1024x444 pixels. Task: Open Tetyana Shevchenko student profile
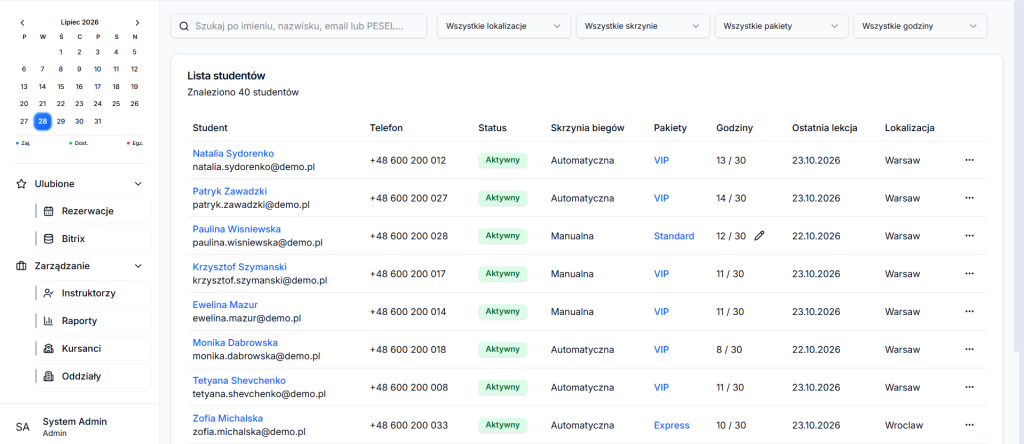(238, 381)
